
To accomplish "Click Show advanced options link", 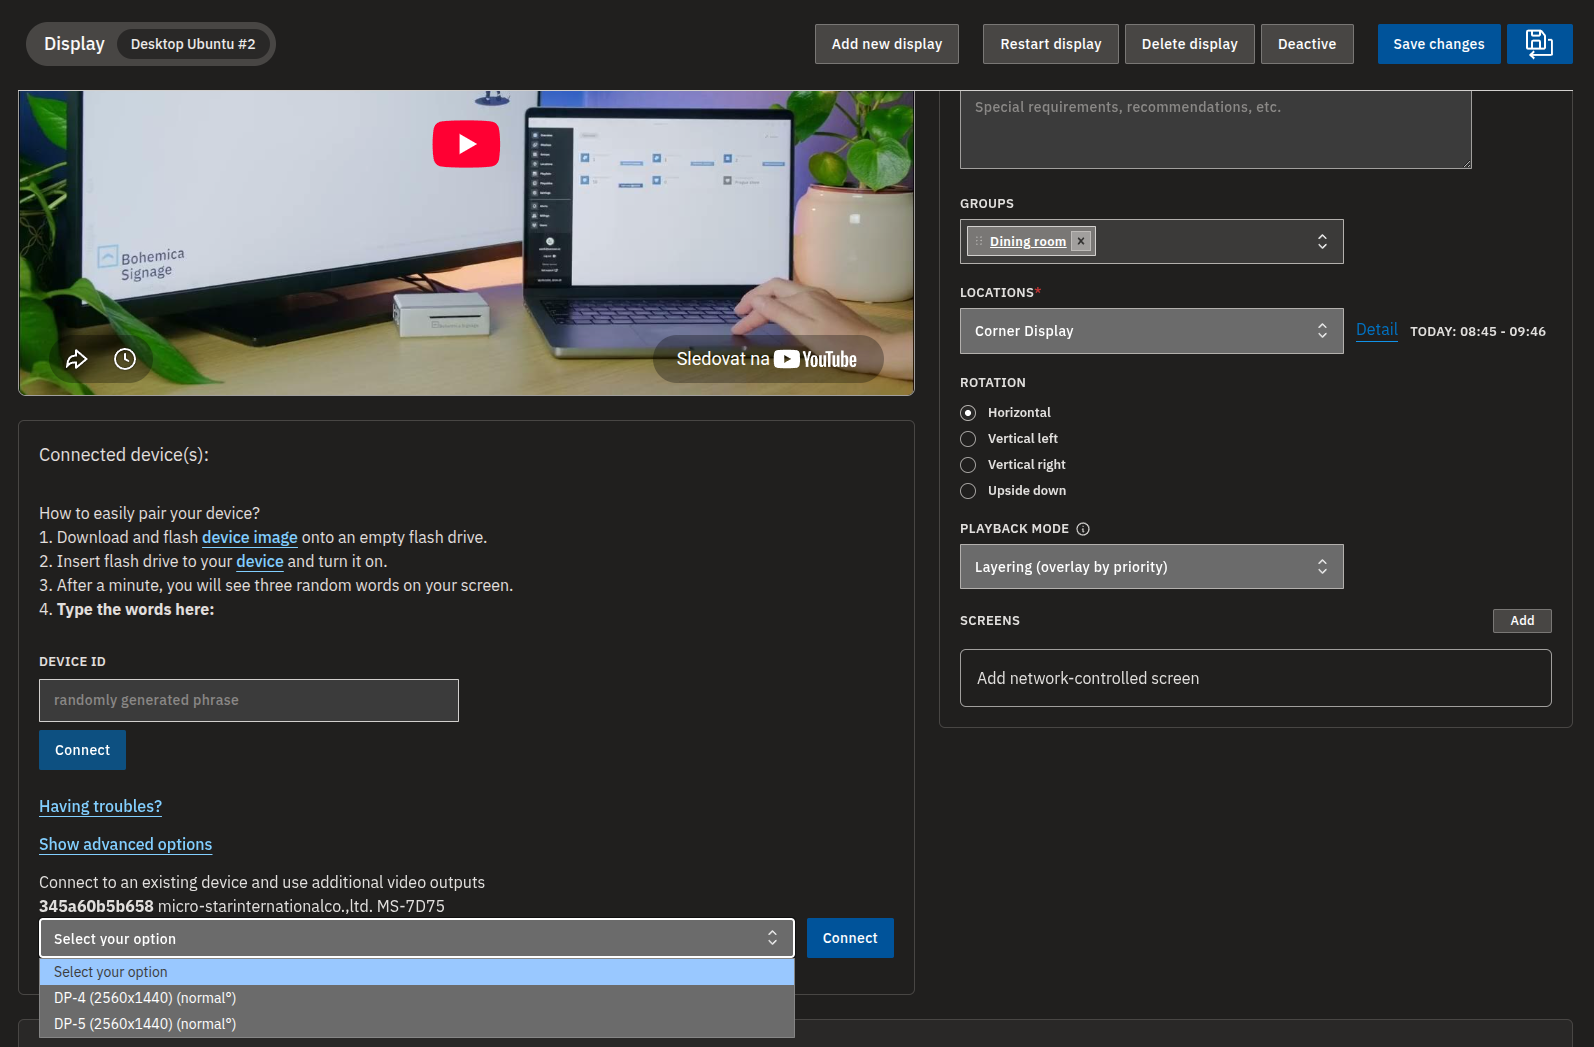I will (125, 844).
